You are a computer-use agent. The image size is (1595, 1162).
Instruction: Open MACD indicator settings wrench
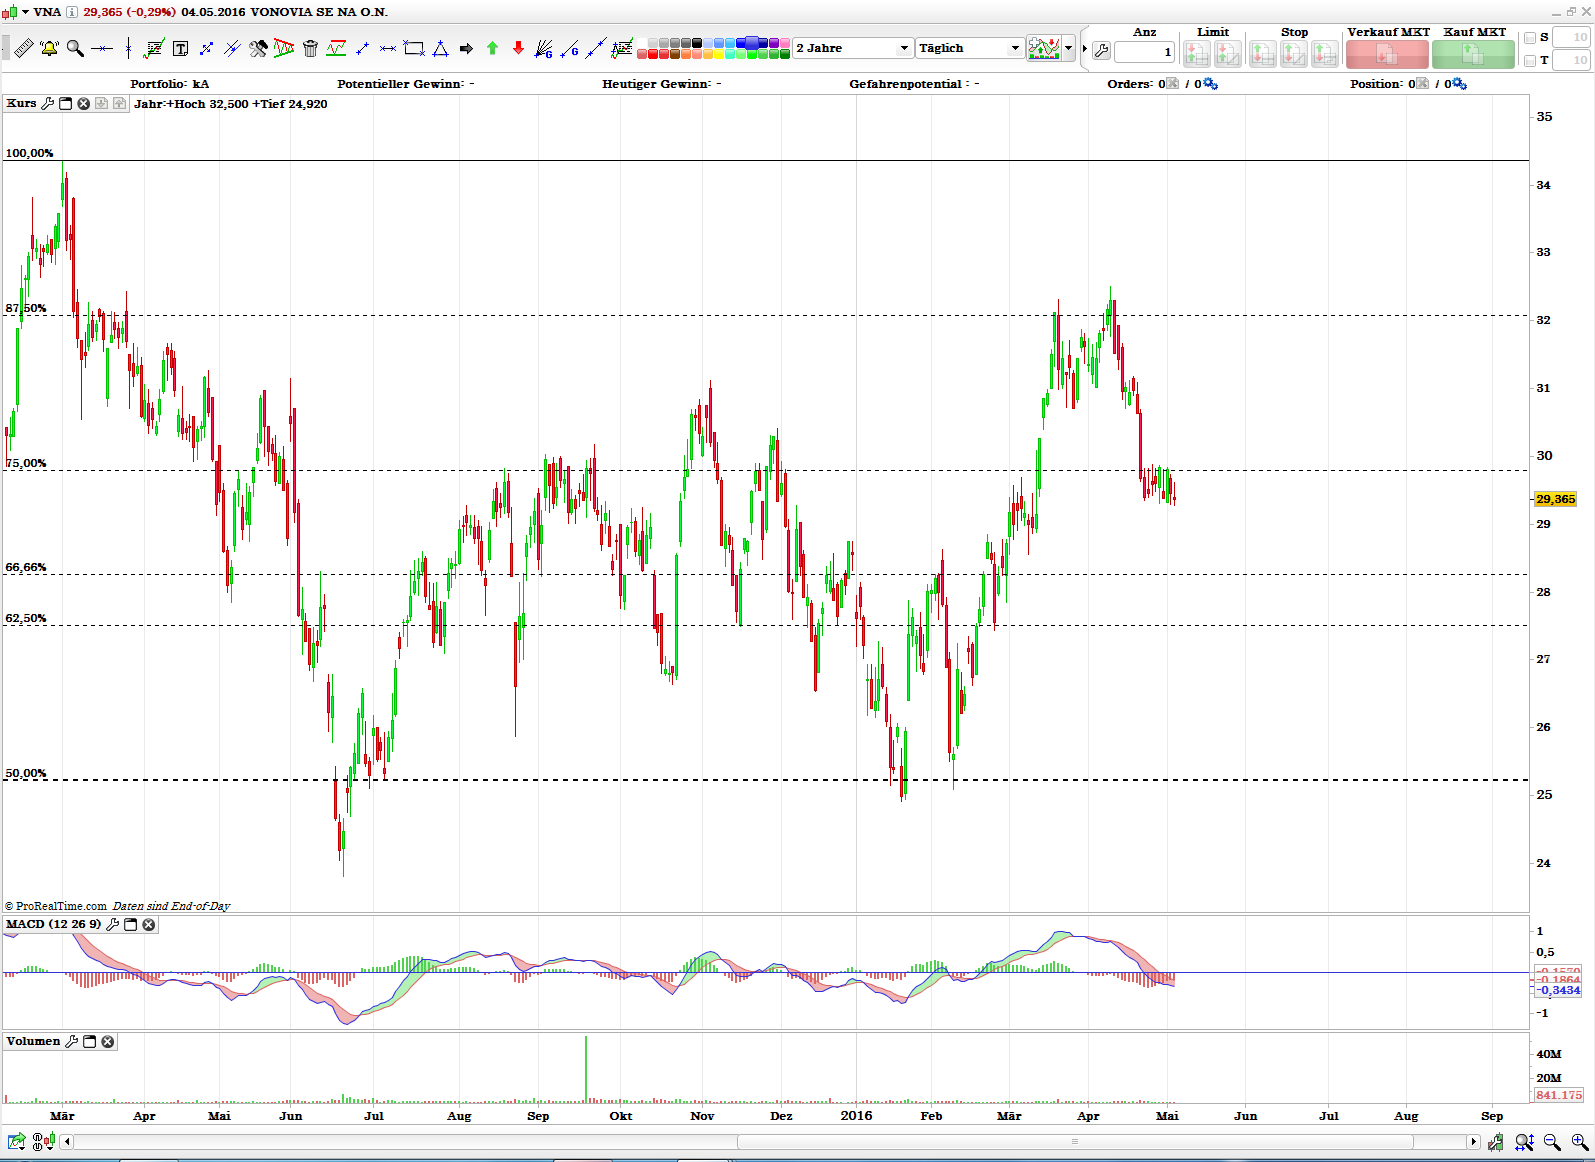(x=113, y=925)
